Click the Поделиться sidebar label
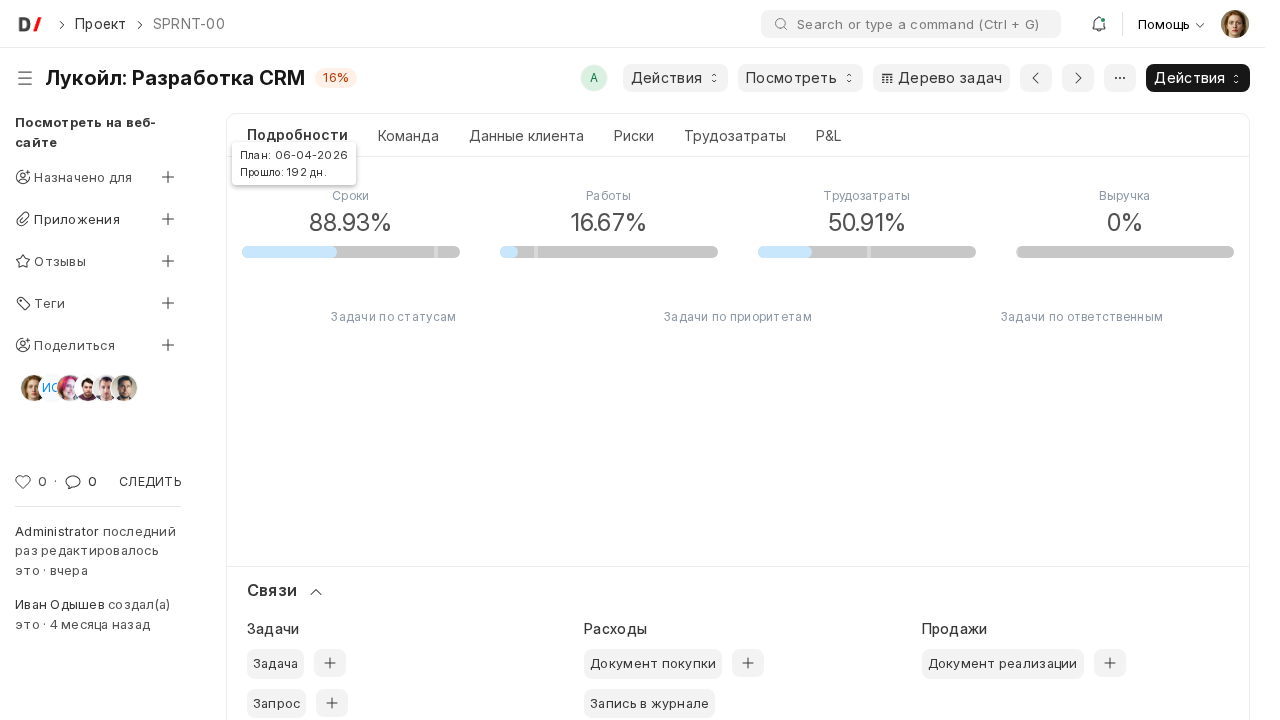Image resolution: width=1280 pixels, height=720 pixels. pyautogui.click(x=74, y=345)
